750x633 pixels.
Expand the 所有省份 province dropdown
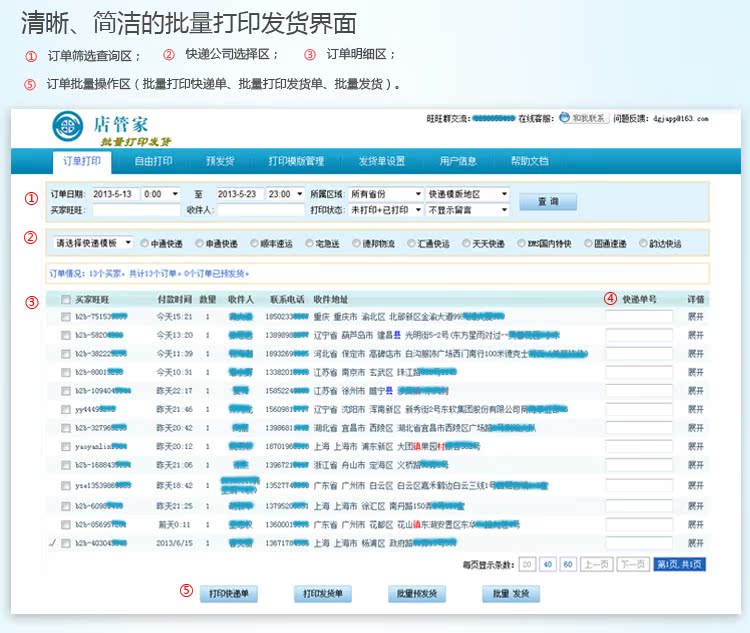pos(386,194)
